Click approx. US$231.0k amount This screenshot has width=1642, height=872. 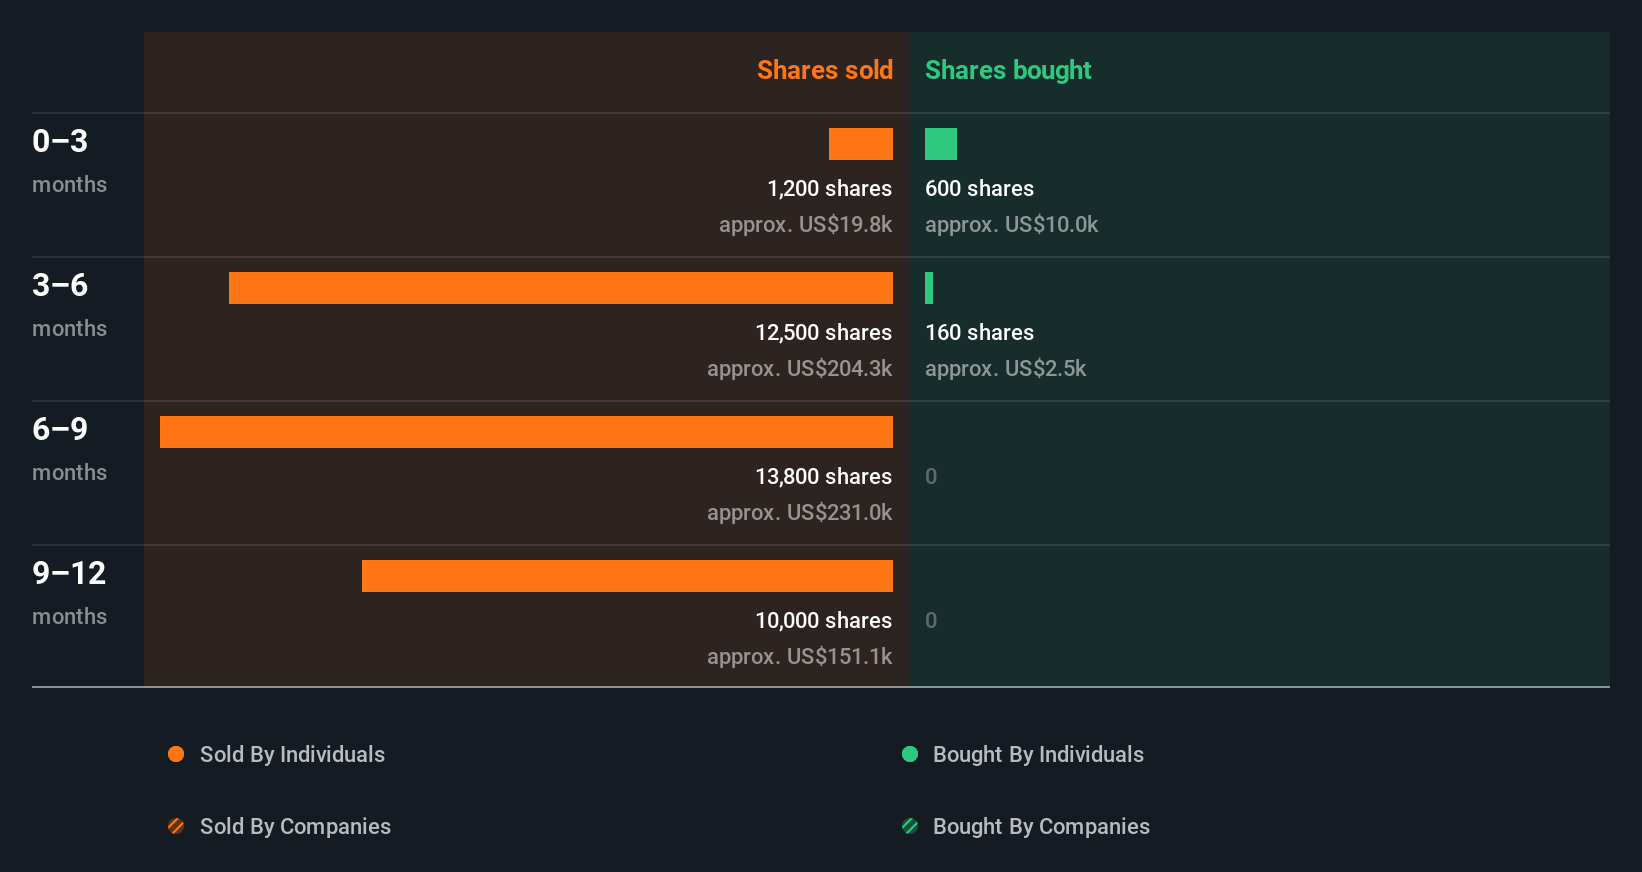[x=800, y=512]
